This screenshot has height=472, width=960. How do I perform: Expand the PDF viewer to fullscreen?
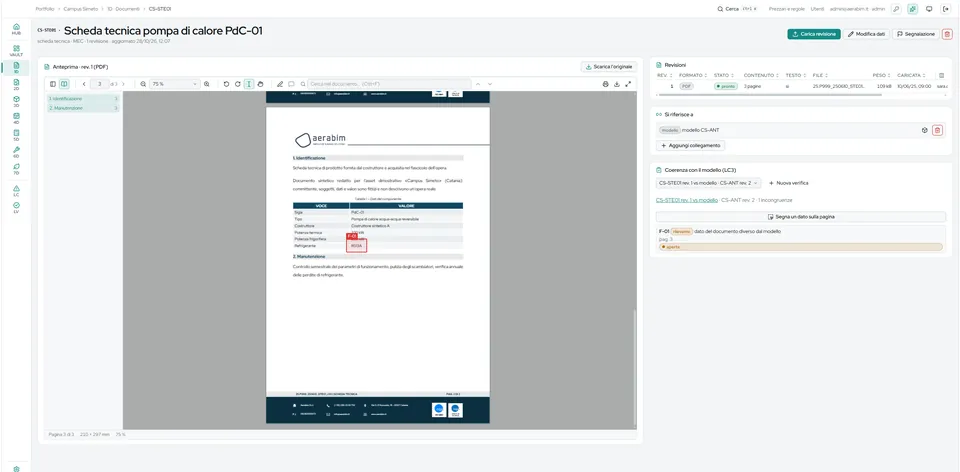click(x=628, y=84)
